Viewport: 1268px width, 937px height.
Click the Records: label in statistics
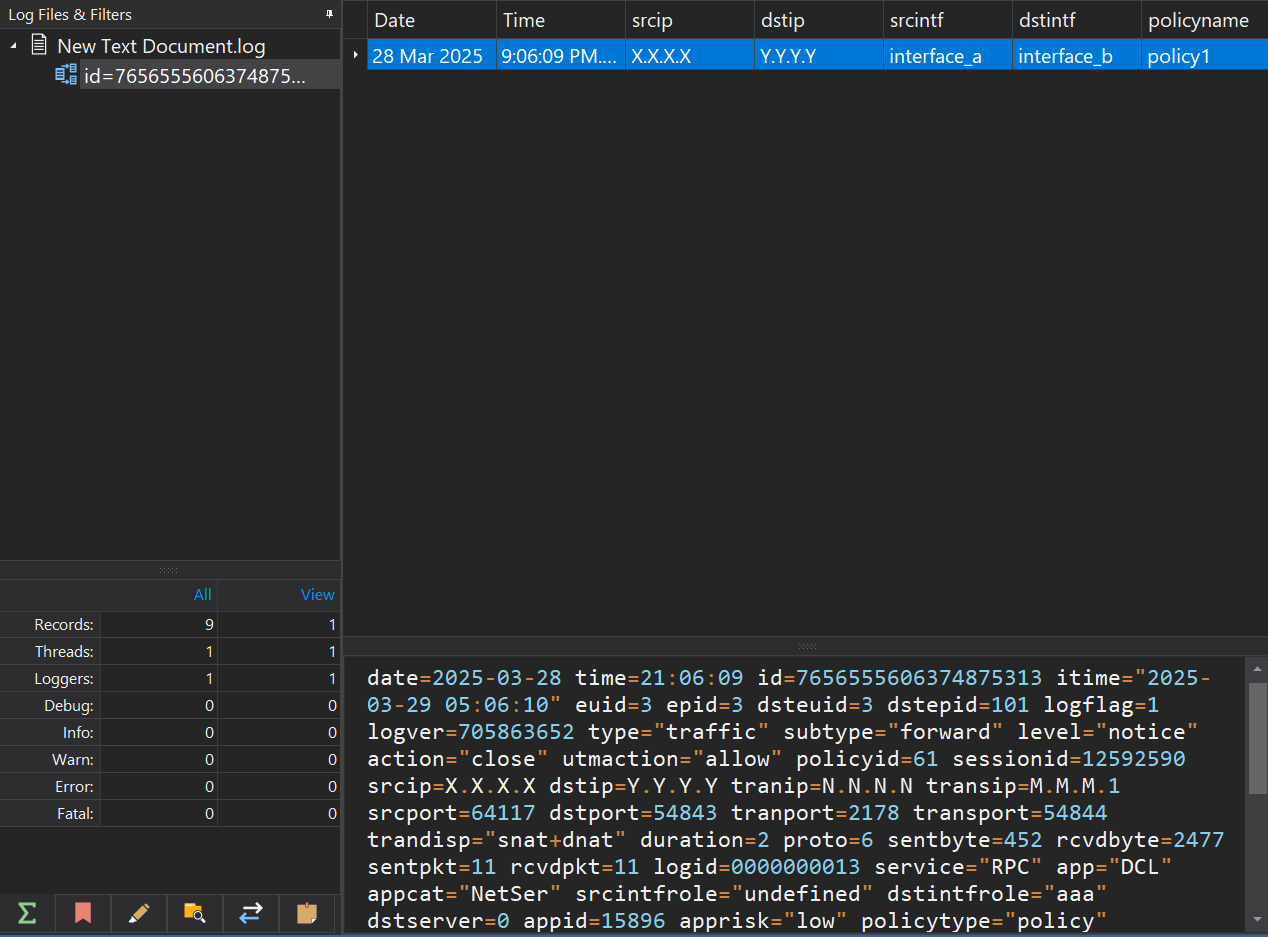pos(64,625)
